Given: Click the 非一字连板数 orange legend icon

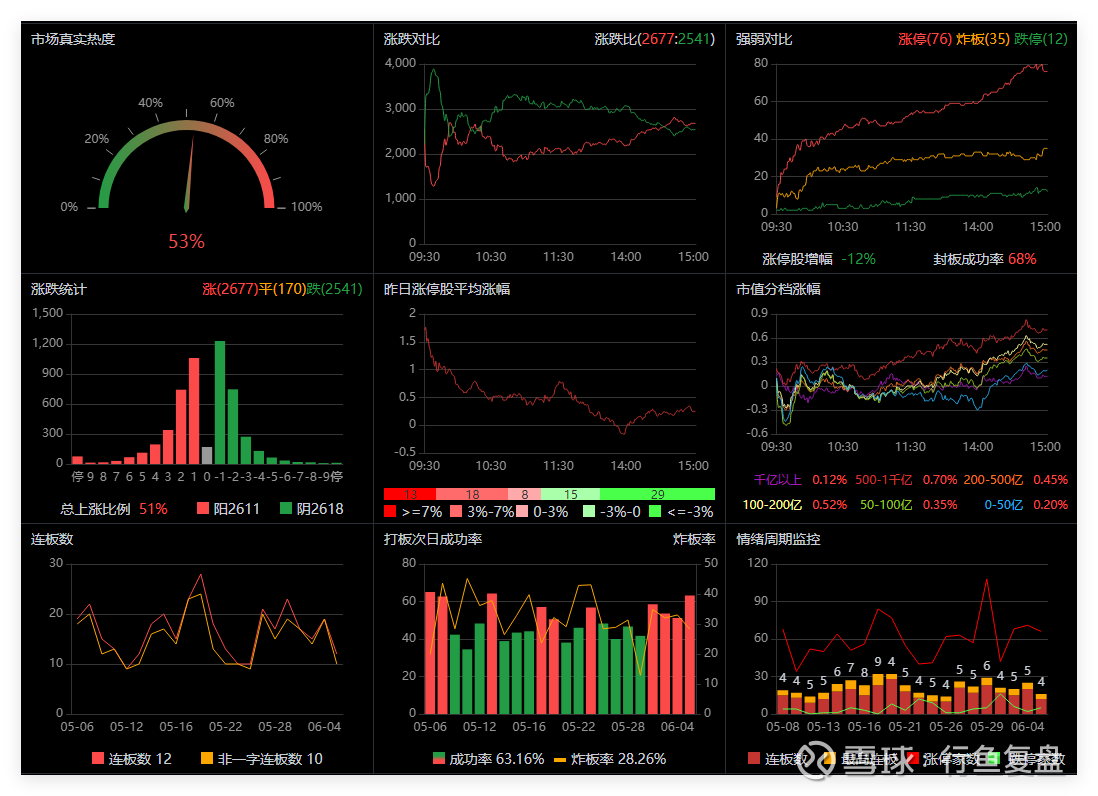Looking at the screenshot, I should [x=207, y=759].
